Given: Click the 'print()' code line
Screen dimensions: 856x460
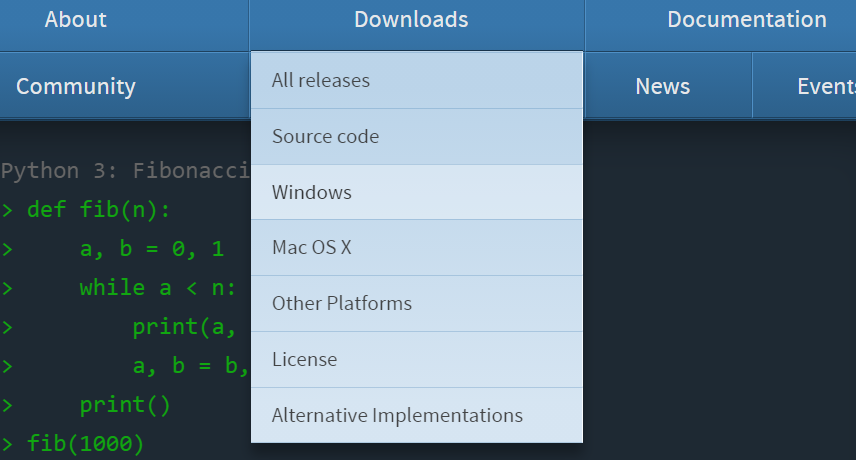Looking at the screenshot, I should click(125, 405).
